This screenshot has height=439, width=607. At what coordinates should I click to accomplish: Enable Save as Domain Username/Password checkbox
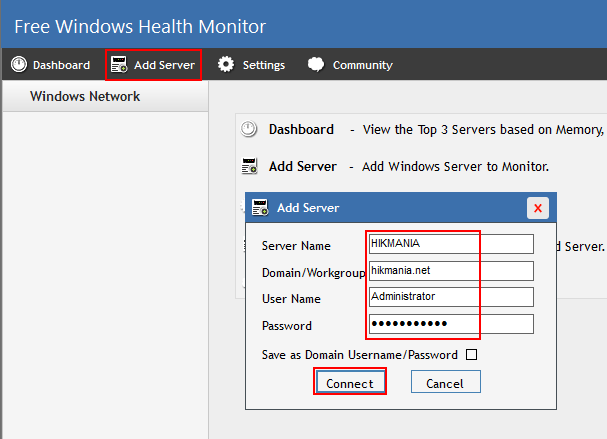(x=471, y=354)
